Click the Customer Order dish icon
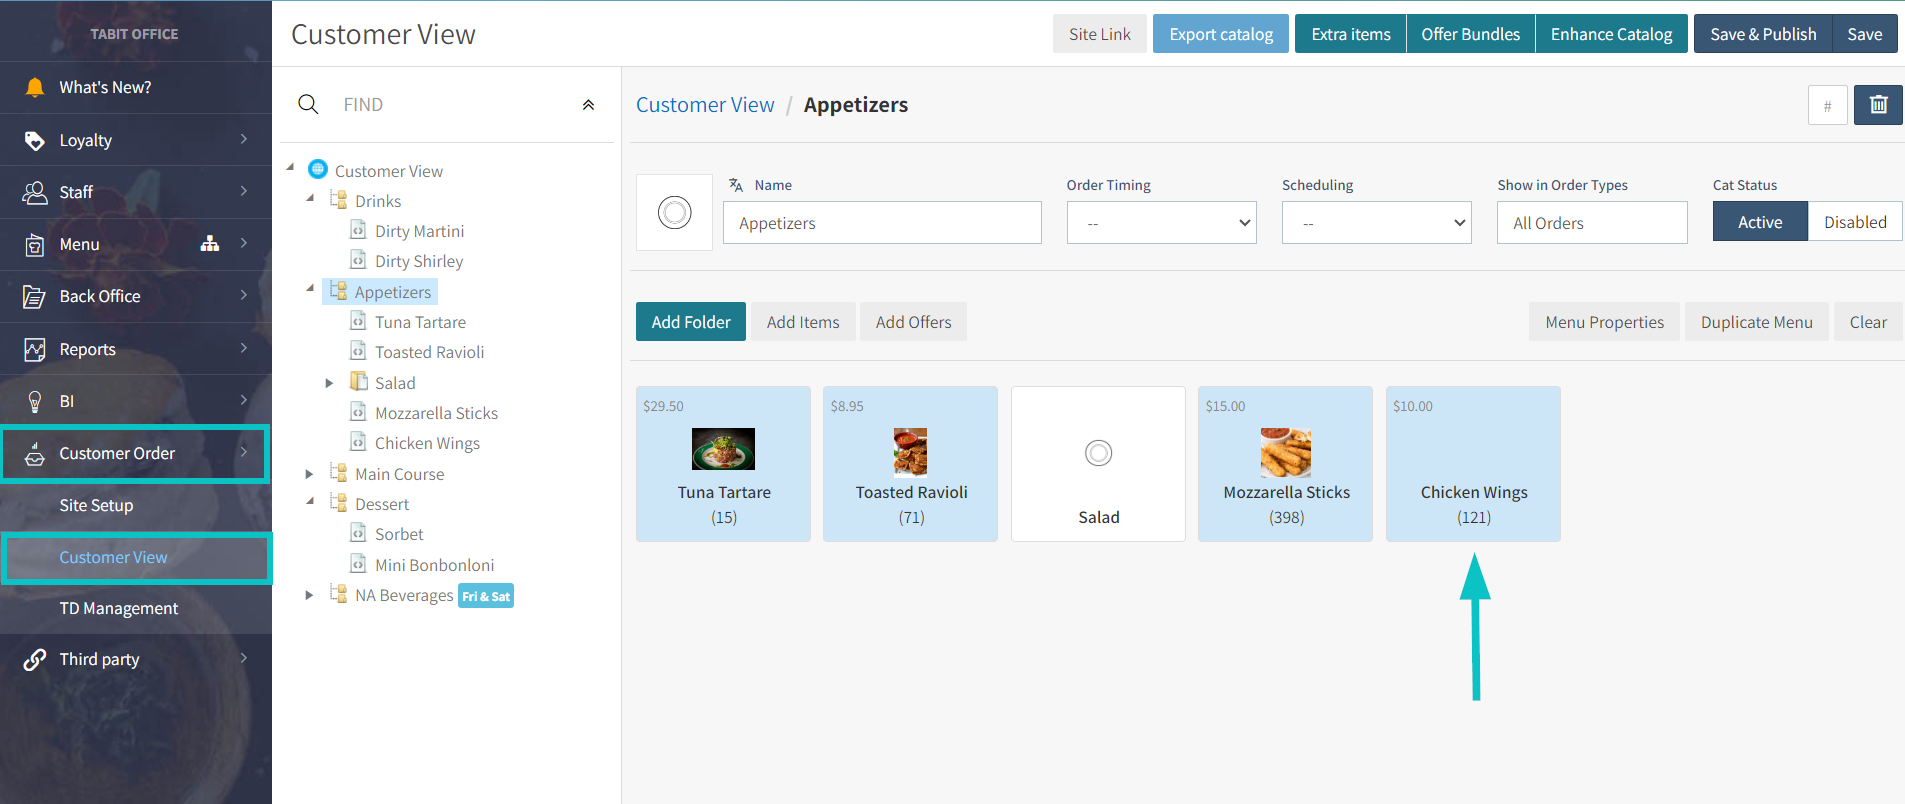1905x804 pixels. (35, 453)
